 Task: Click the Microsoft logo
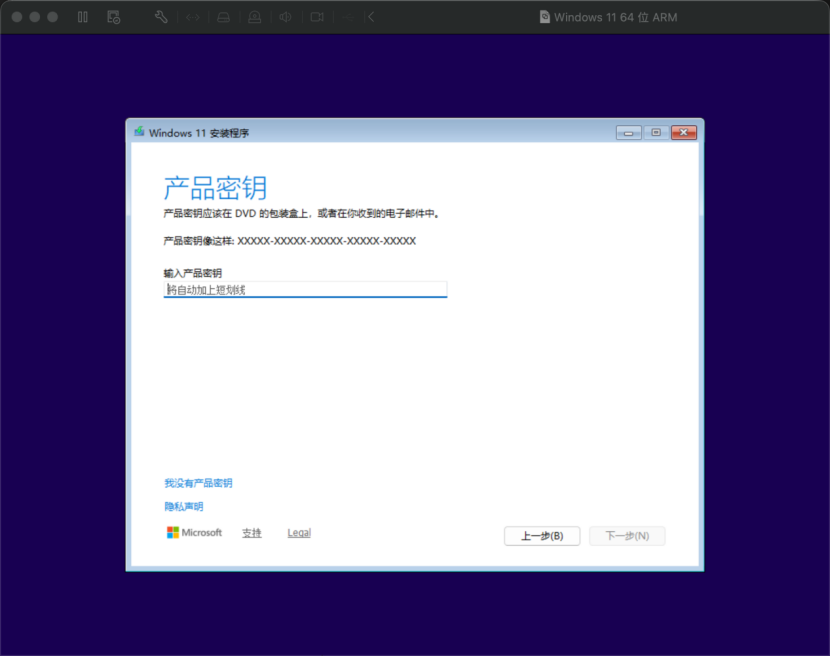point(194,533)
